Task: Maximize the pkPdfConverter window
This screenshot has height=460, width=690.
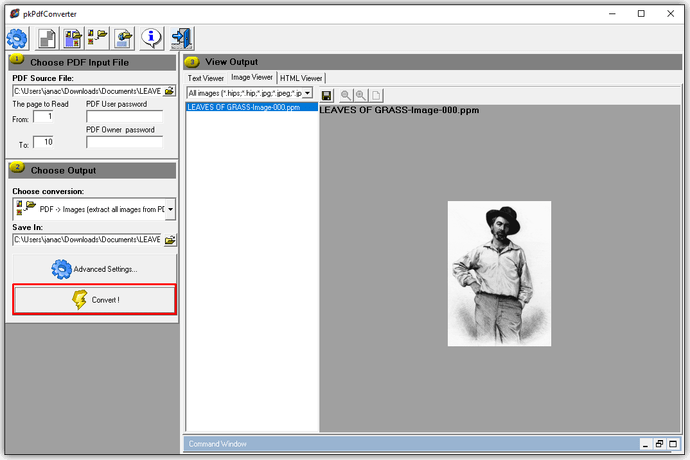Action: point(641,14)
